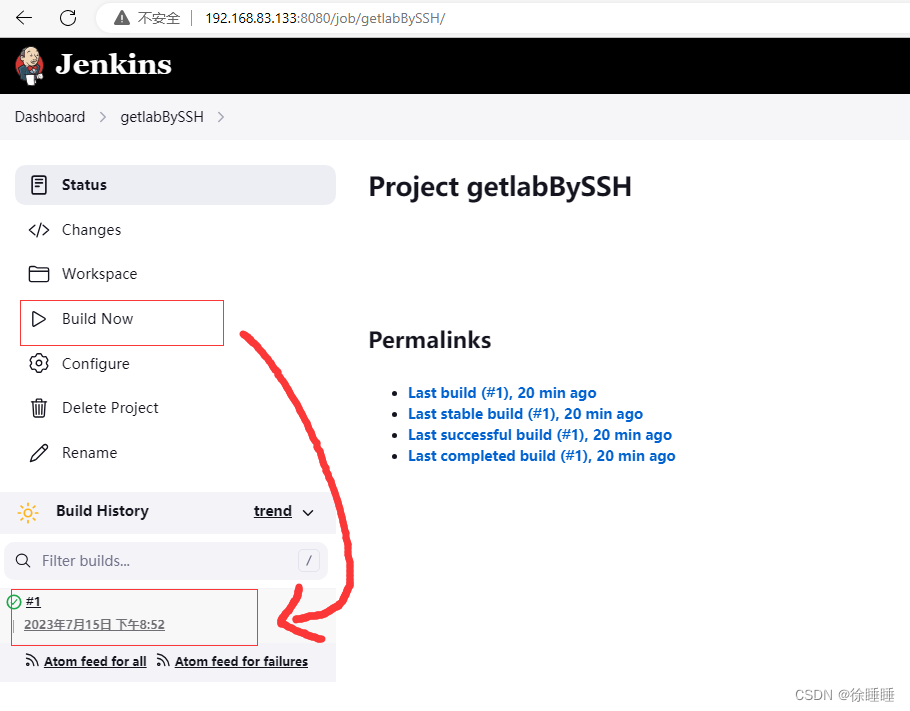This screenshot has width=910, height=711.
Task: Open the Last completed build (#1) permalink
Action: pyautogui.click(x=541, y=456)
